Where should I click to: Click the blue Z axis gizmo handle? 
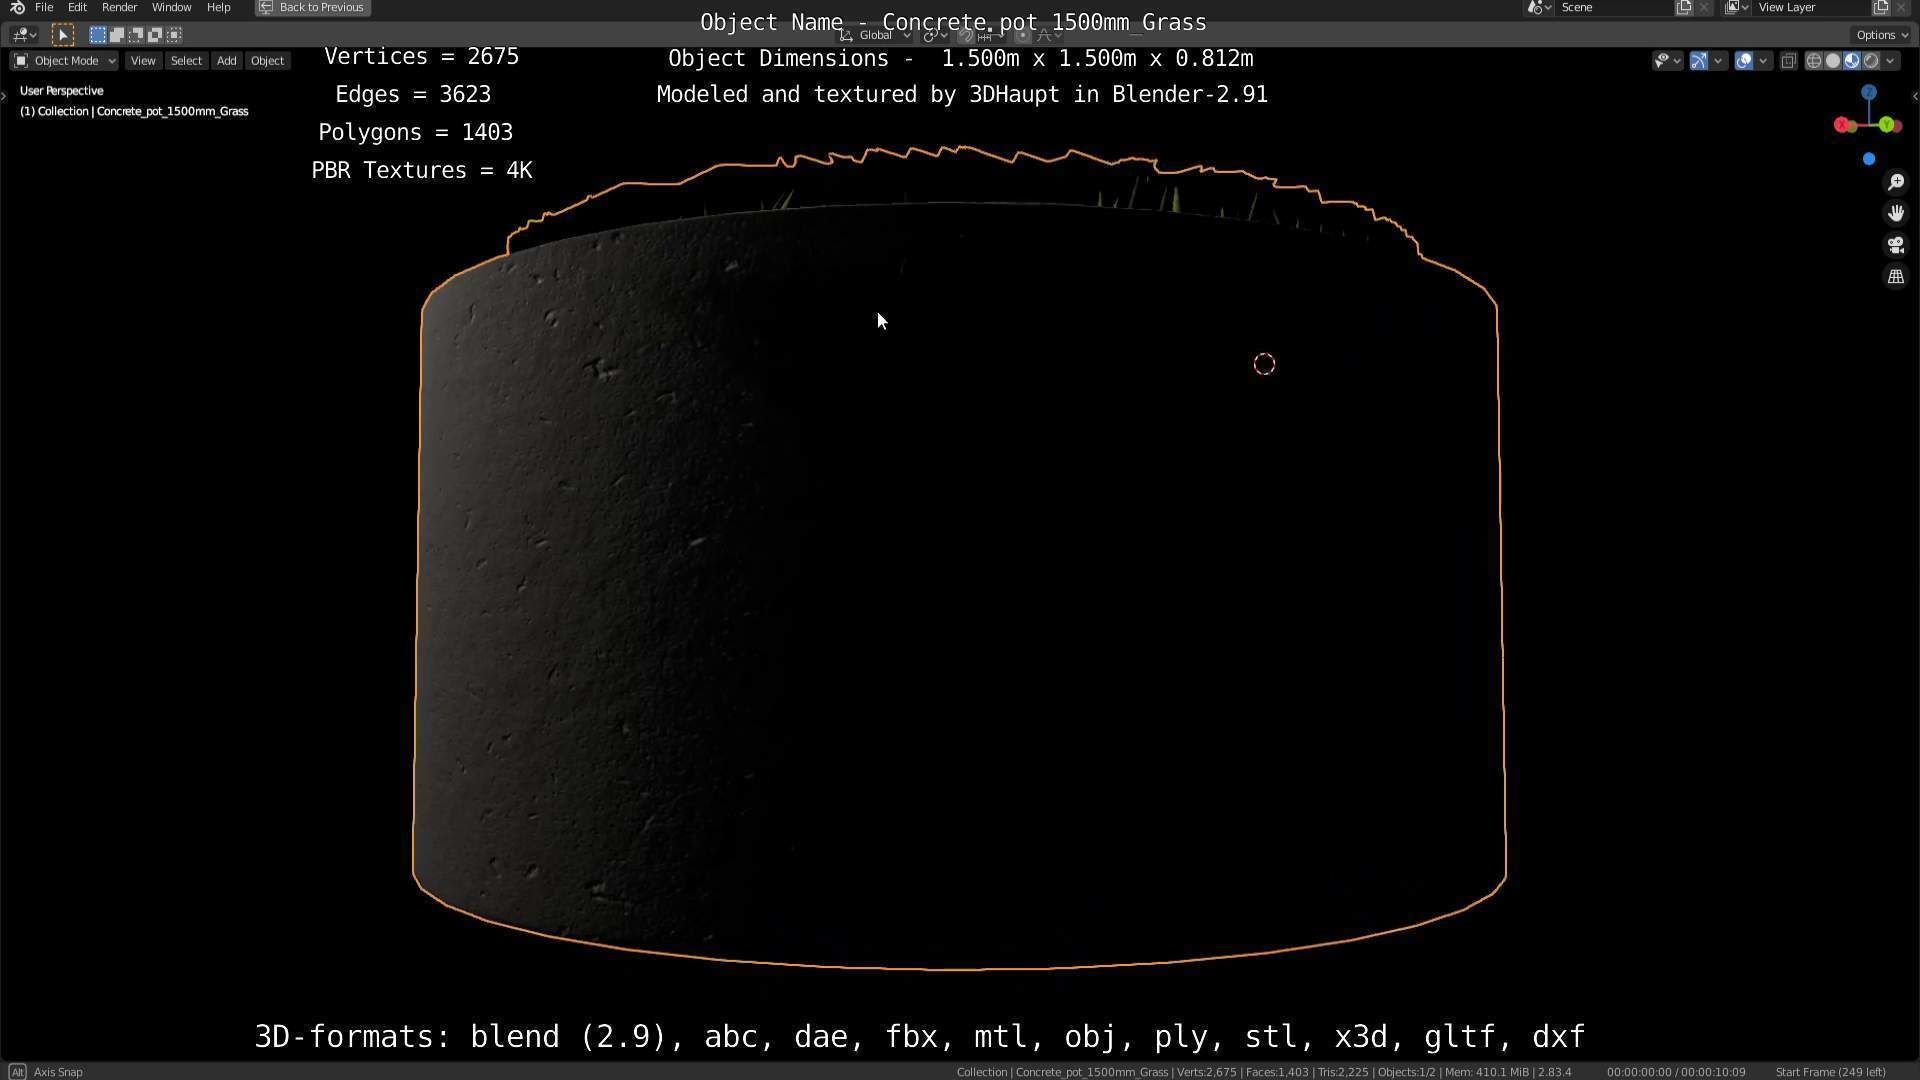coord(1868,92)
